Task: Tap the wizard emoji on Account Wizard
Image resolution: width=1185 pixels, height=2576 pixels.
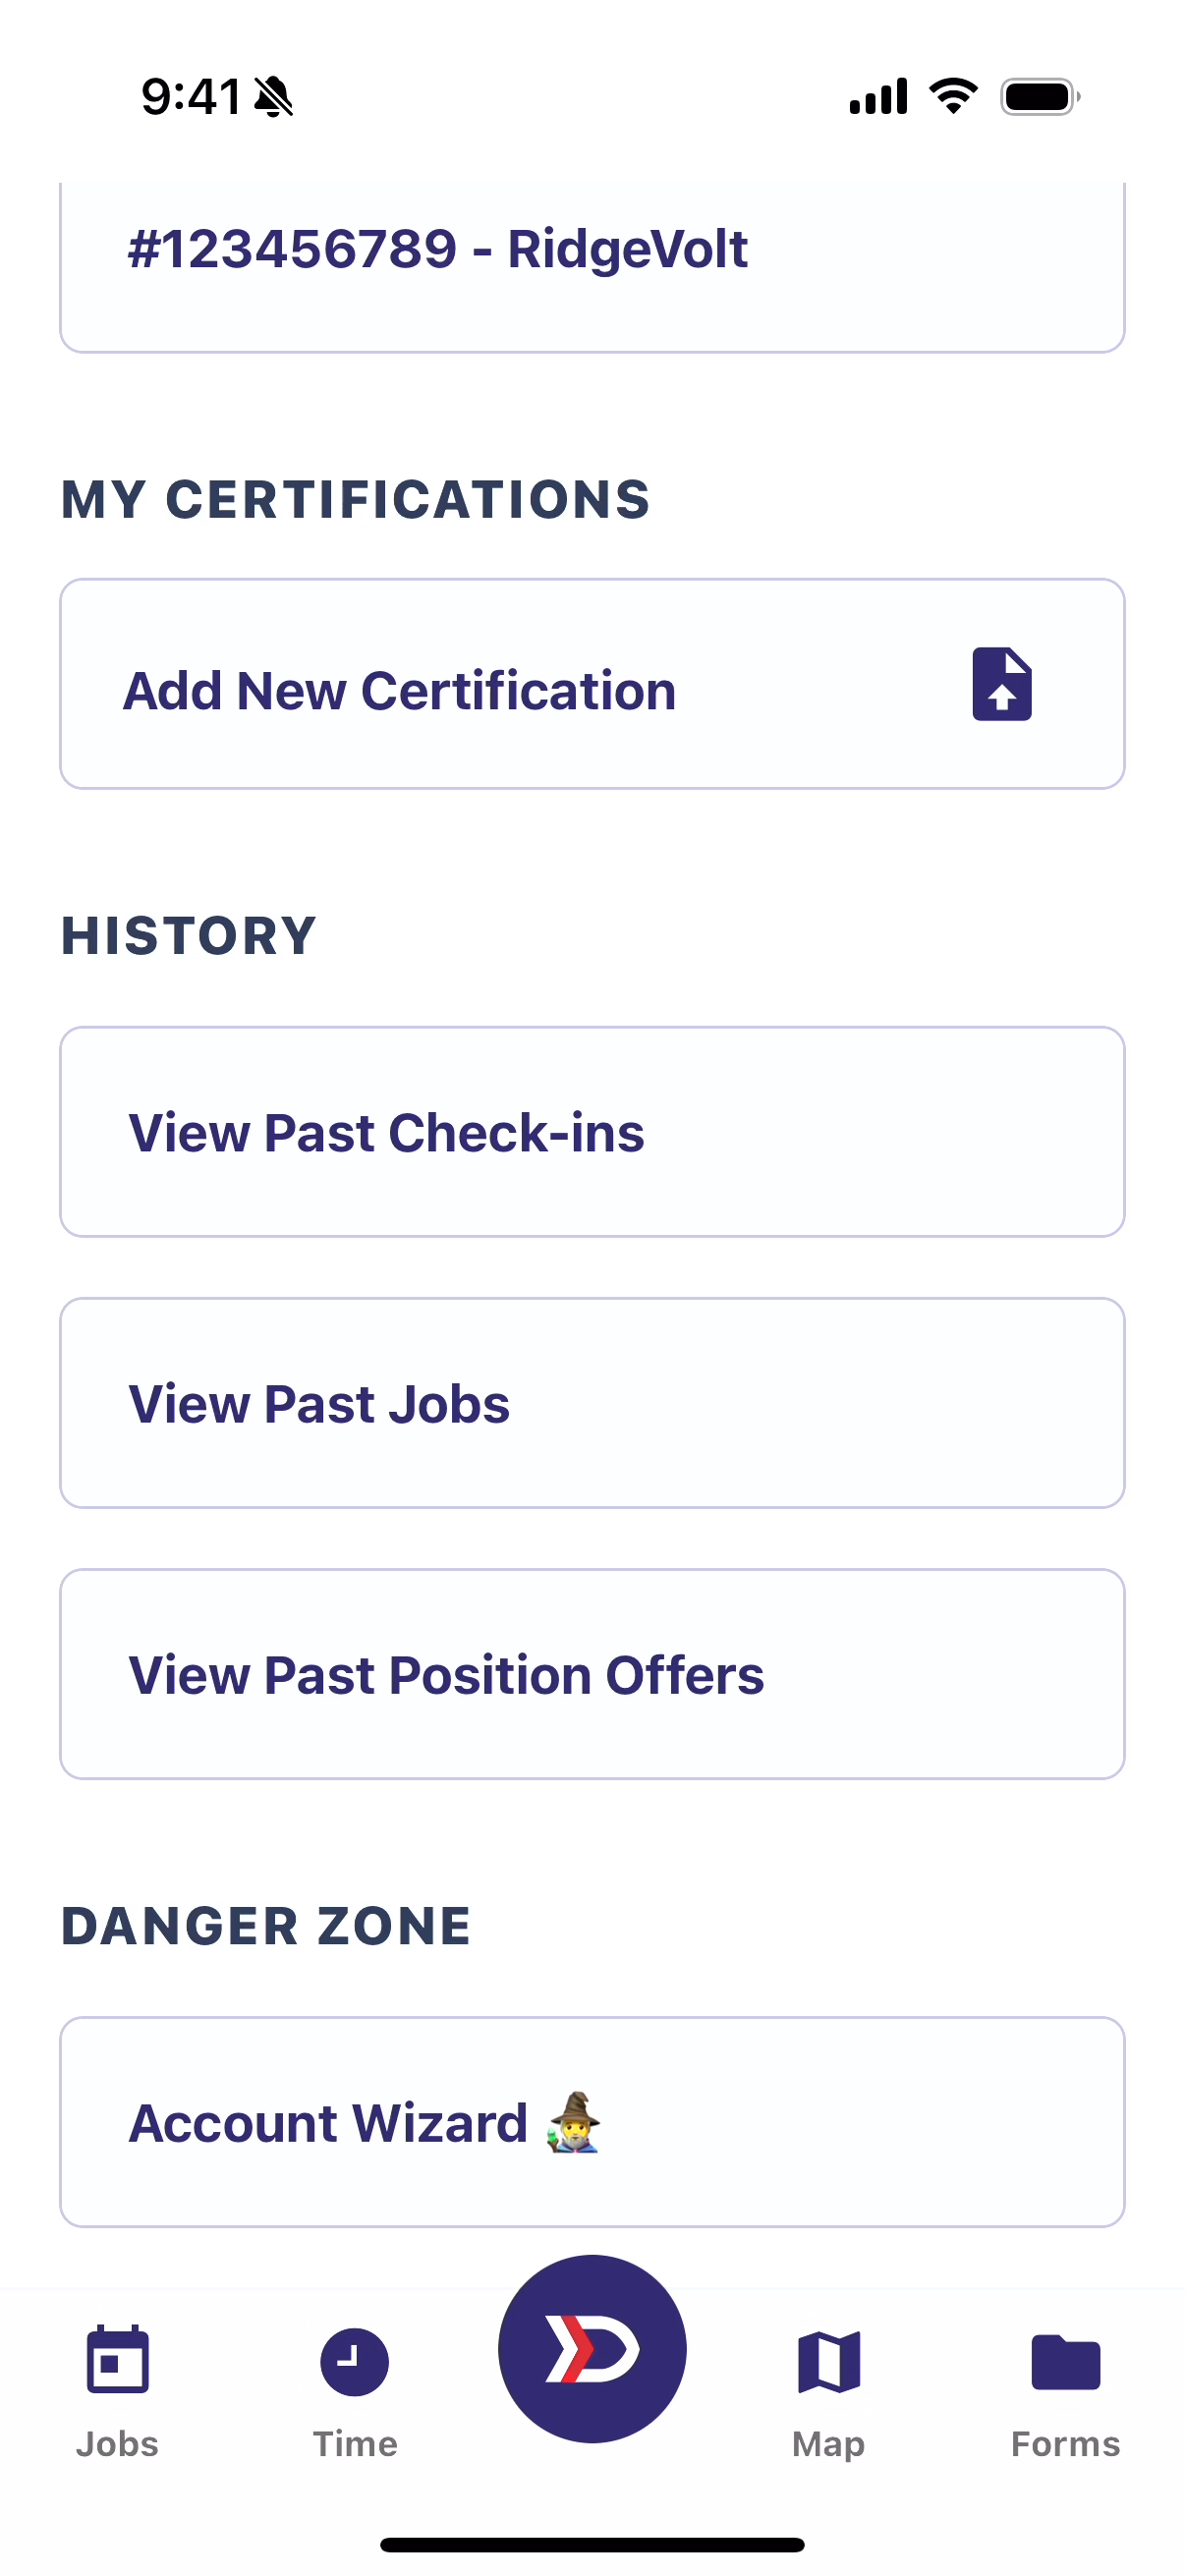Action: (x=573, y=2122)
